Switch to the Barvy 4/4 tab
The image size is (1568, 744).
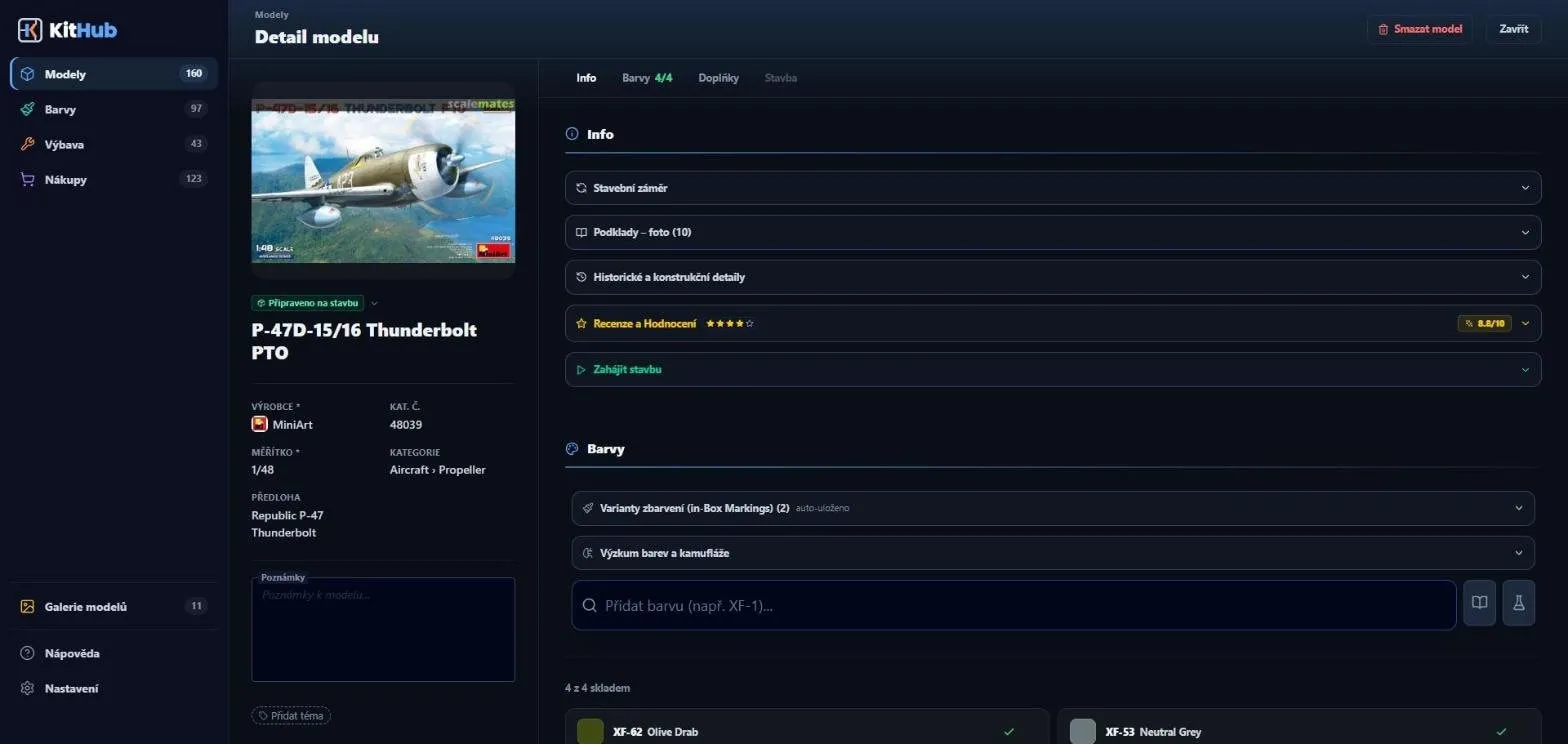[647, 78]
